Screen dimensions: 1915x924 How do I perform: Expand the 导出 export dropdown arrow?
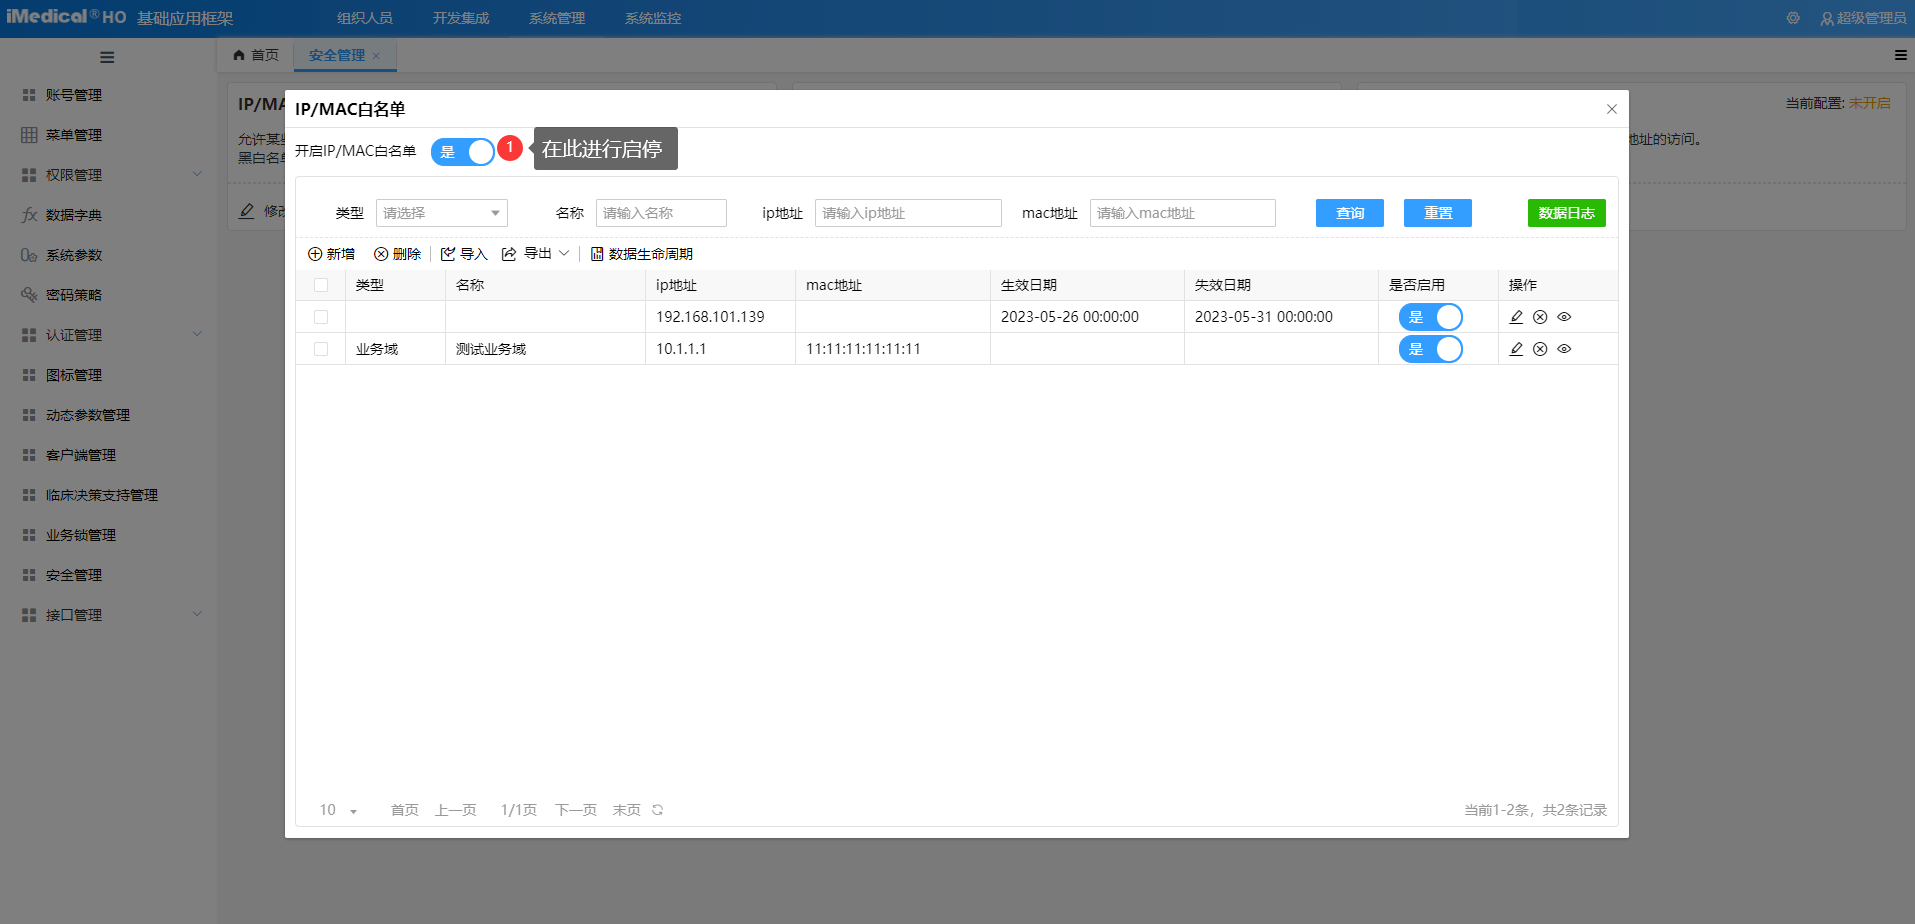click(x=564, y=254)
